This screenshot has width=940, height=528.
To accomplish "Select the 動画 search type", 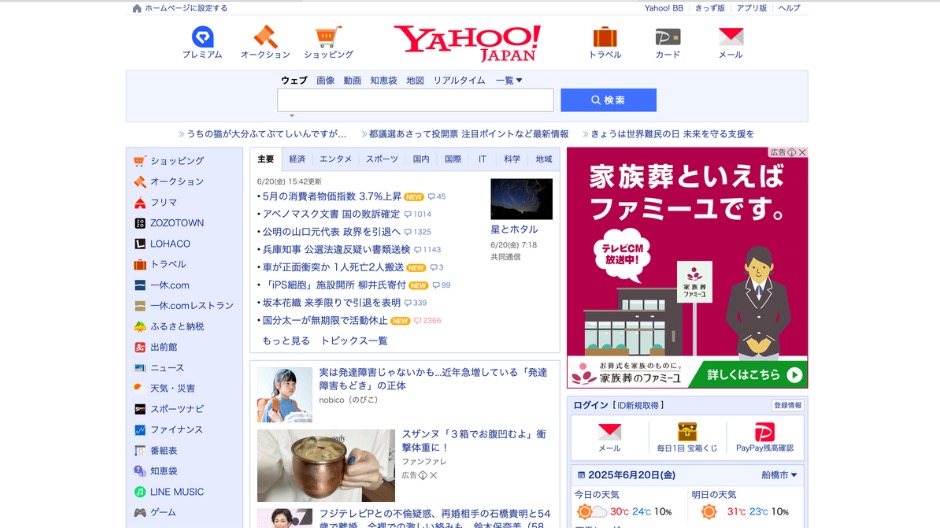I will pyautogui.click(x=352, y=80).
